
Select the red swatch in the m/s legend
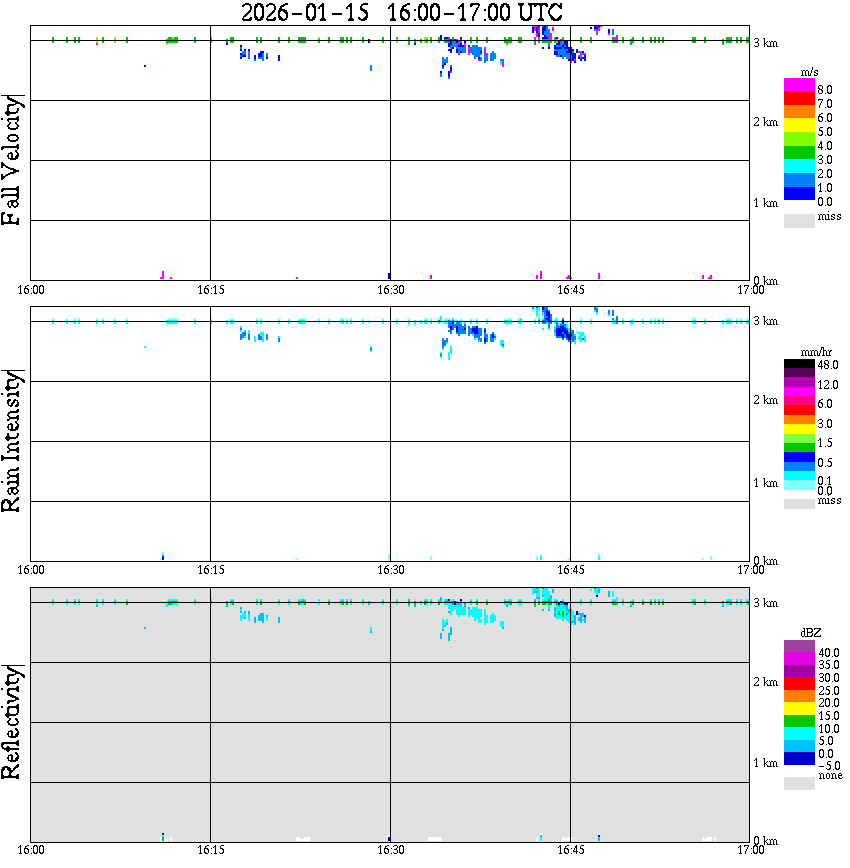pyautogui.click(x=799, y=99)
